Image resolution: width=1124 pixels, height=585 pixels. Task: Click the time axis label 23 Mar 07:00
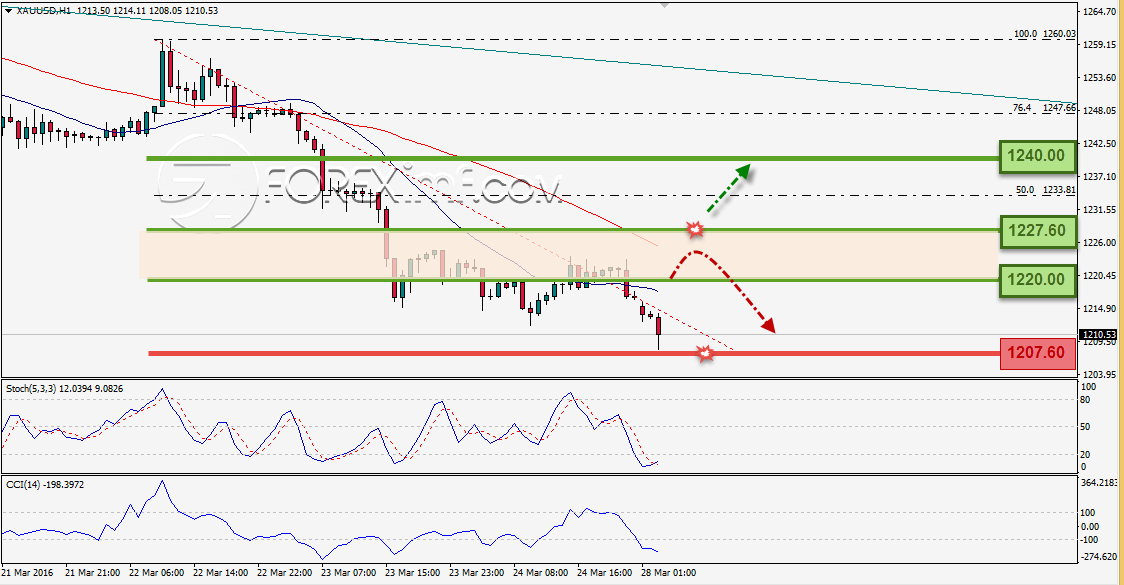pos(348,573)
